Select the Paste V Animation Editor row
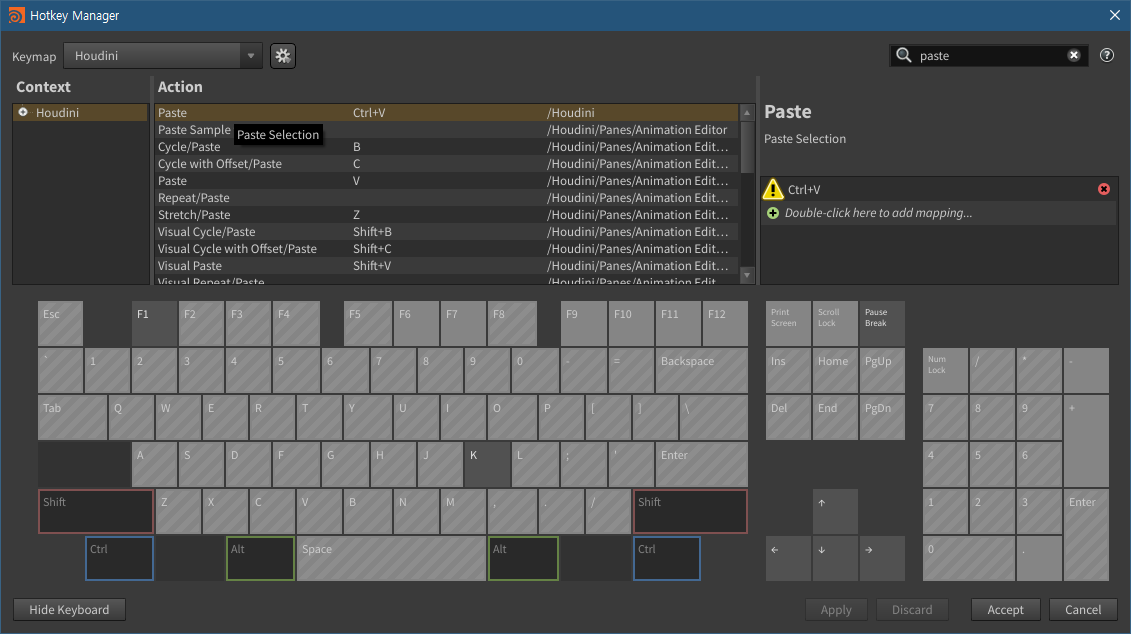 click(x=446, y=181)
